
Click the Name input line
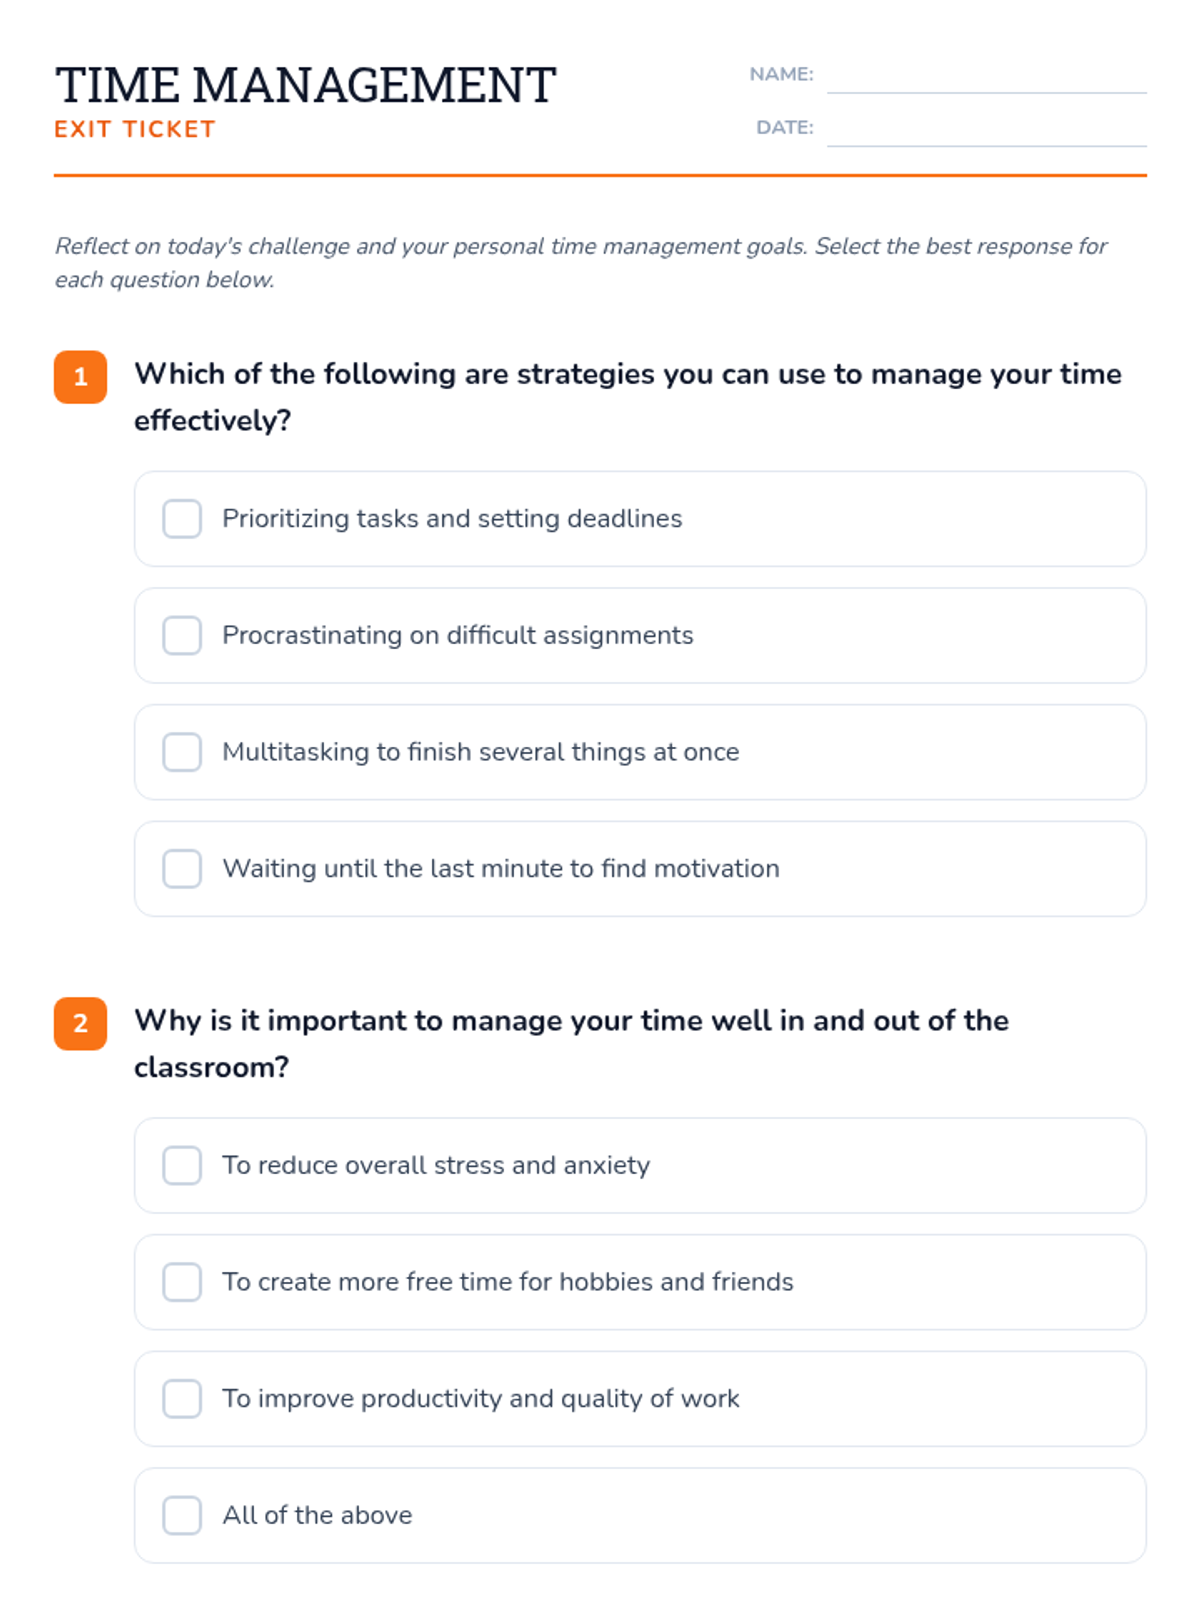[985, 78]
